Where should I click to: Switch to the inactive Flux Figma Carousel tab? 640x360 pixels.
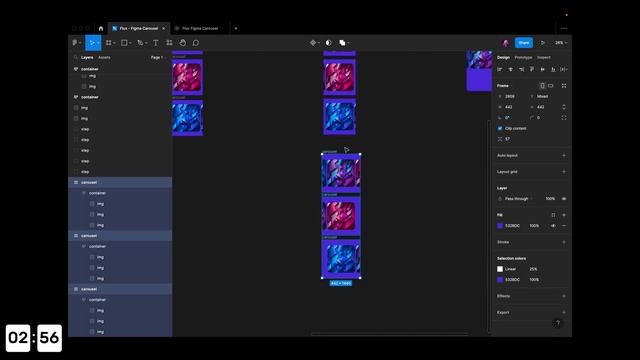coord(200,28)
